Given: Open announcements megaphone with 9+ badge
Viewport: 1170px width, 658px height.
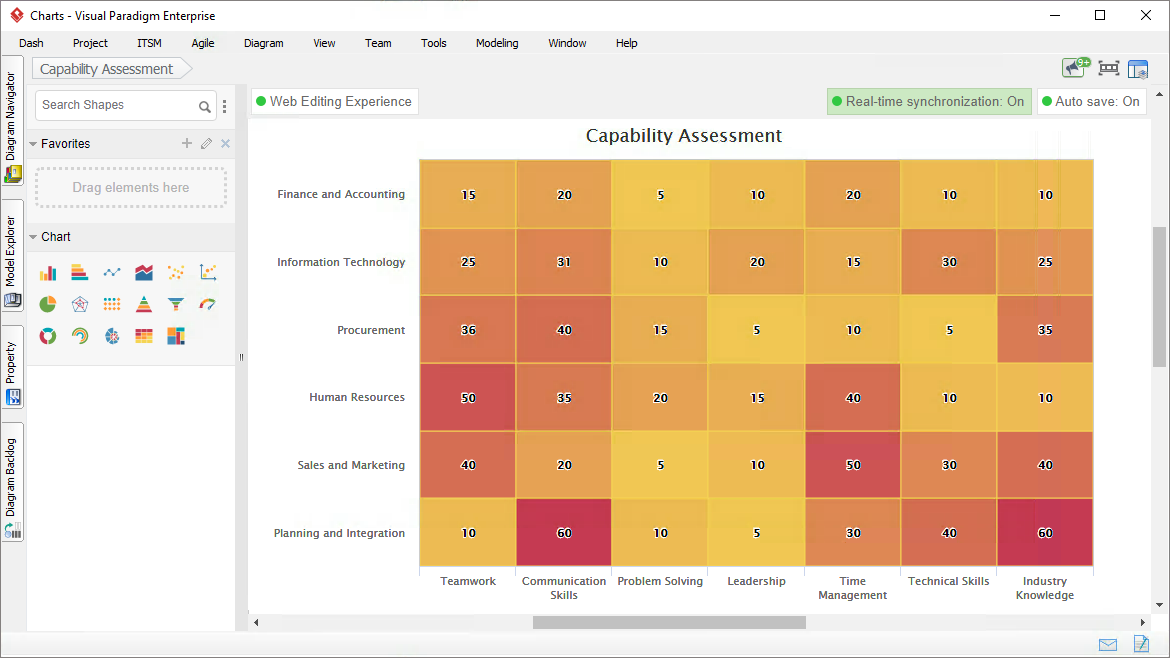Looking at the screenshot, I should pos(1074,68).
